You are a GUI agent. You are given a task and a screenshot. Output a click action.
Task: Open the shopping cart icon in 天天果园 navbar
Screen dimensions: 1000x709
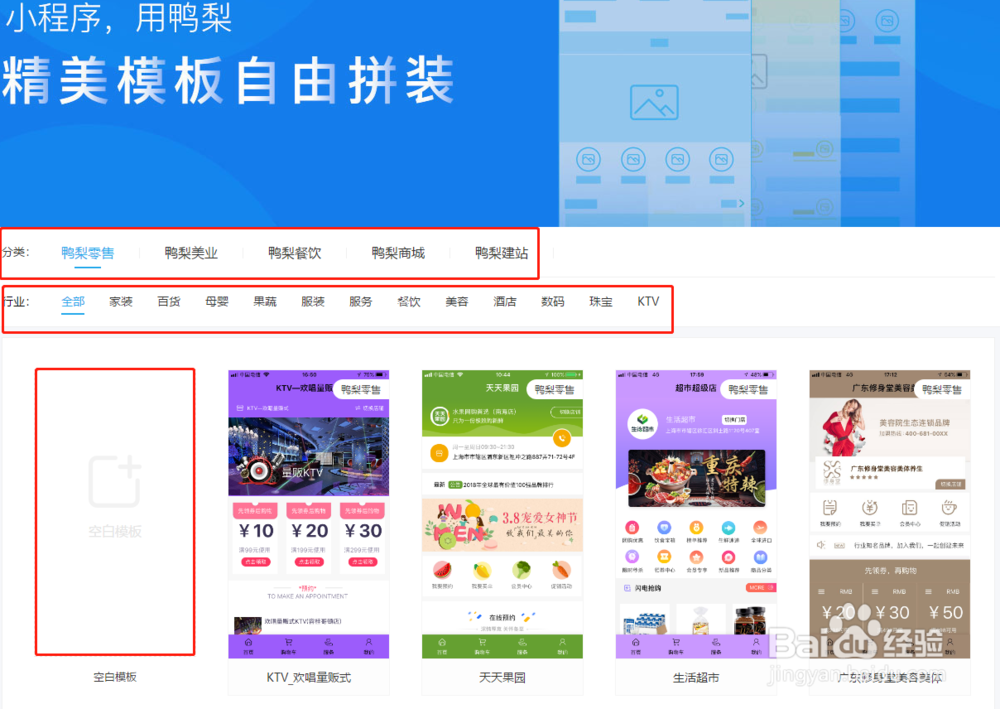482,641
